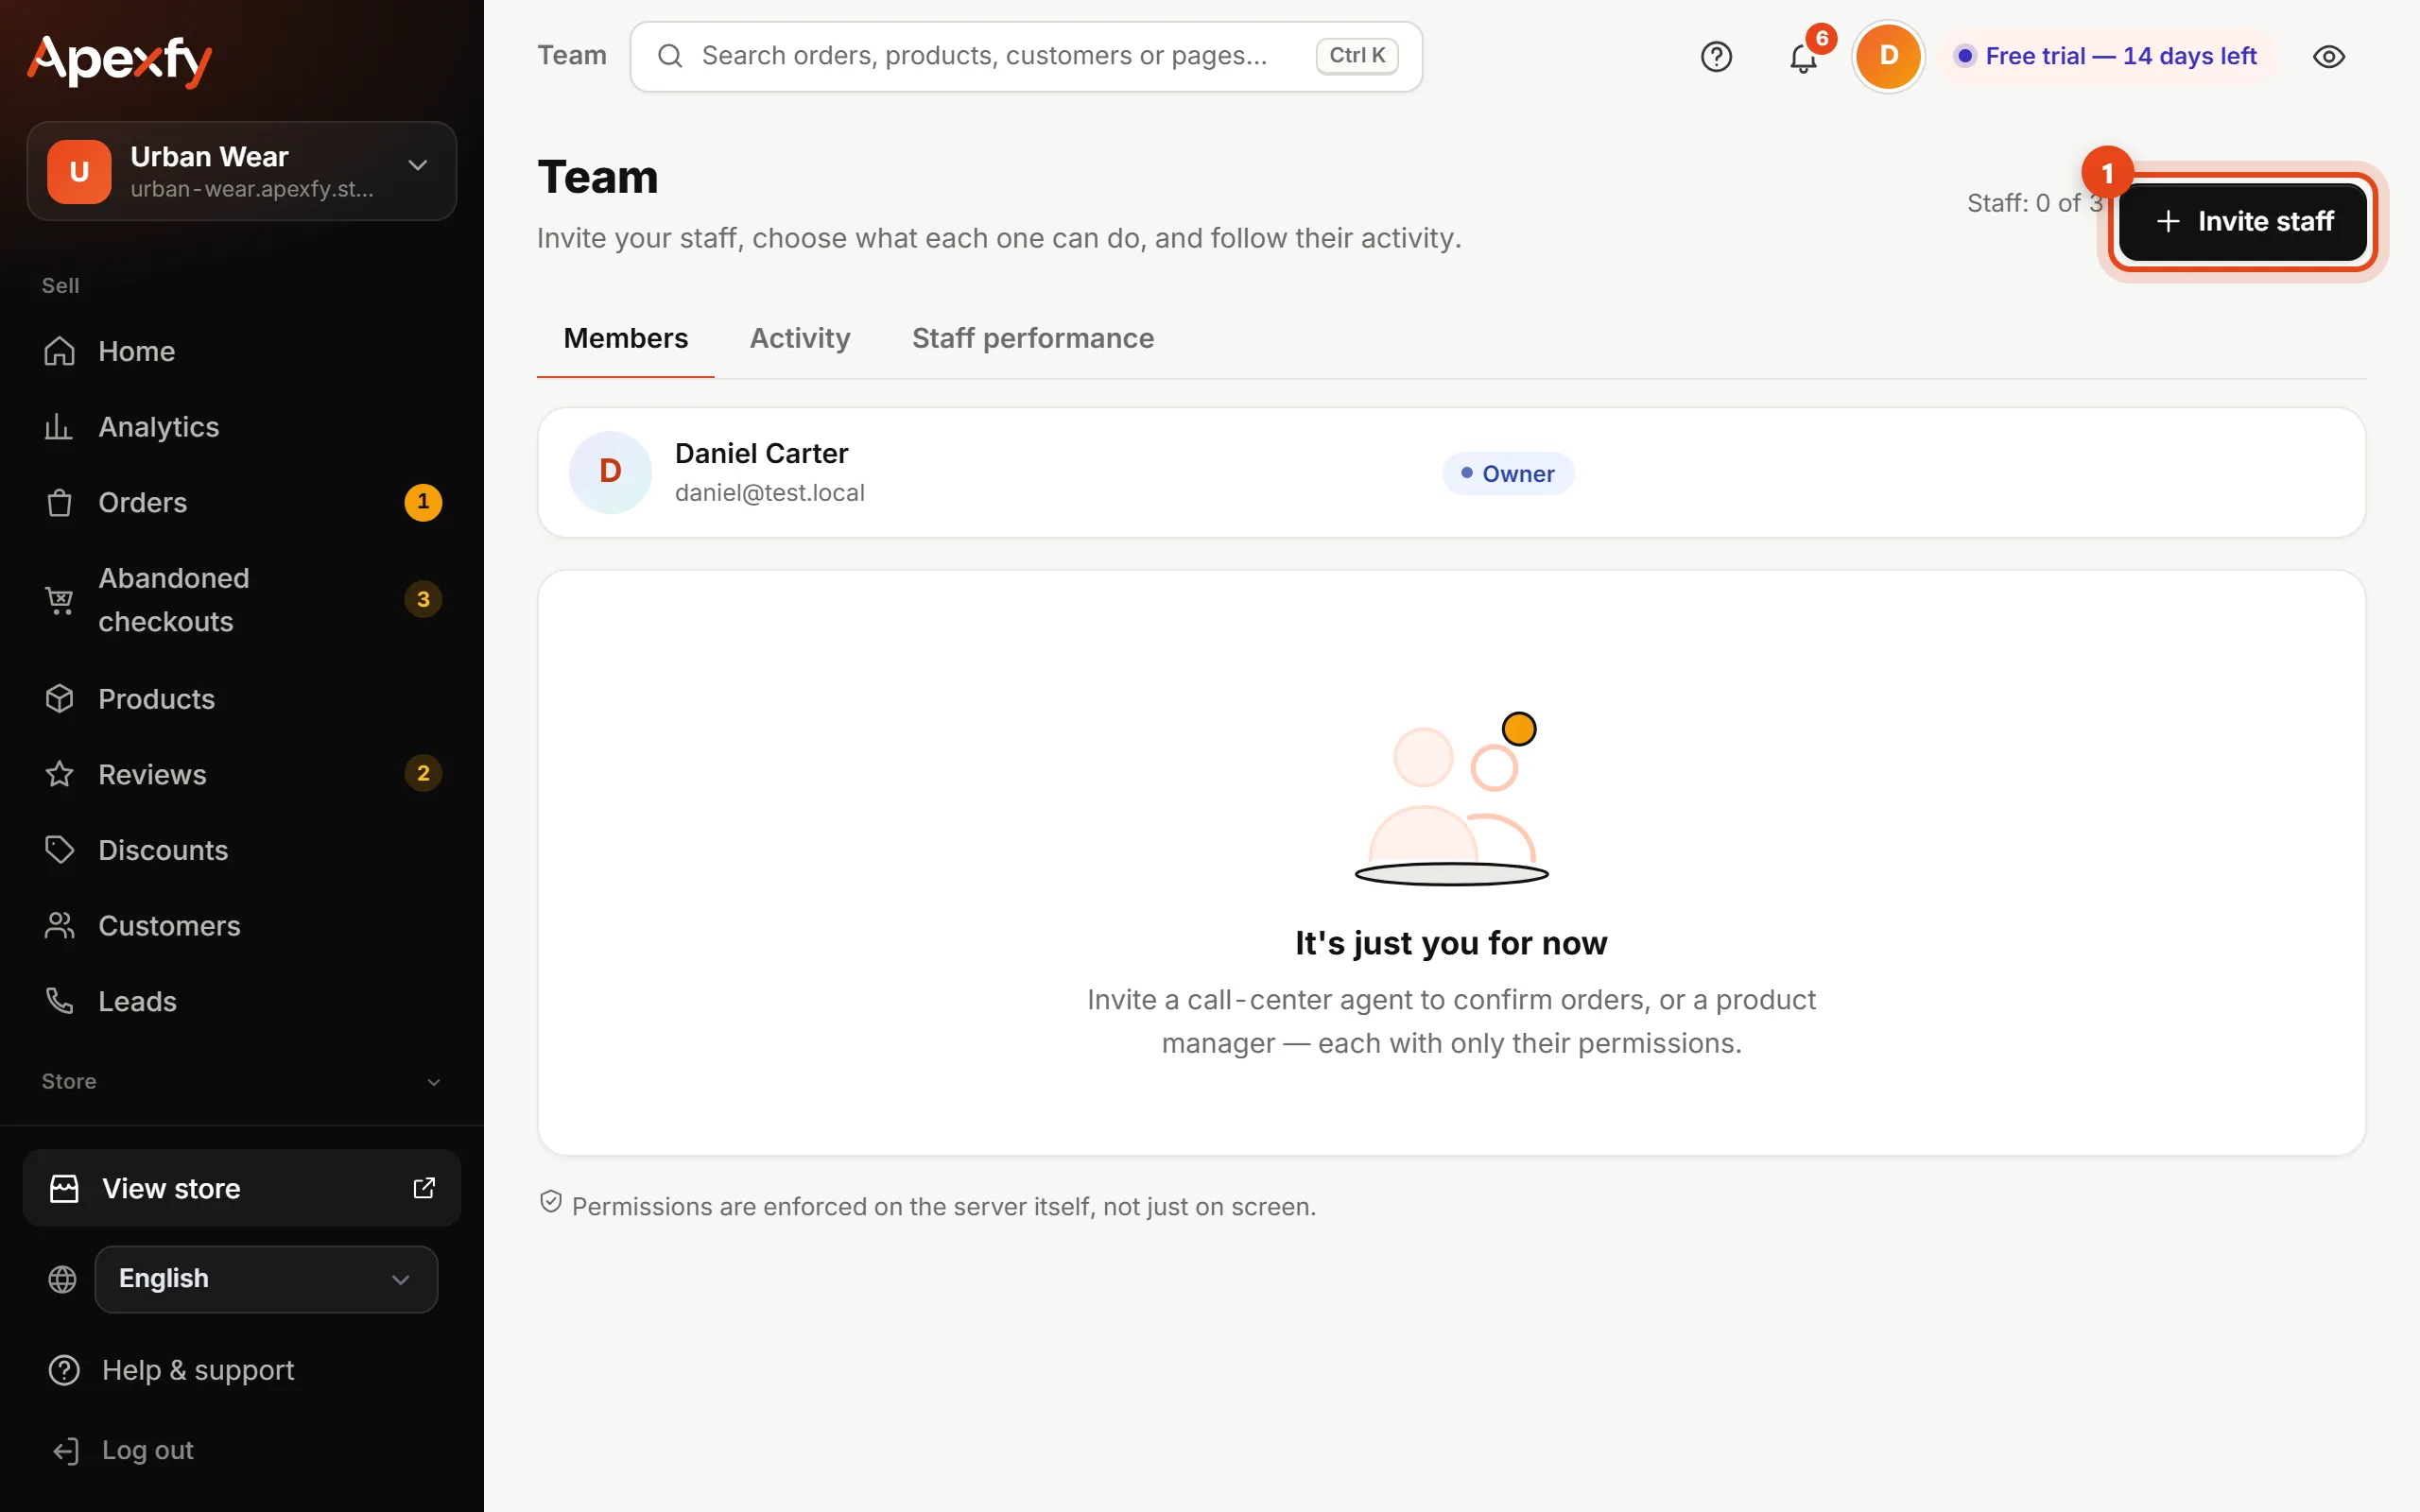Switch to Staff performance tab

point(1033,338)
